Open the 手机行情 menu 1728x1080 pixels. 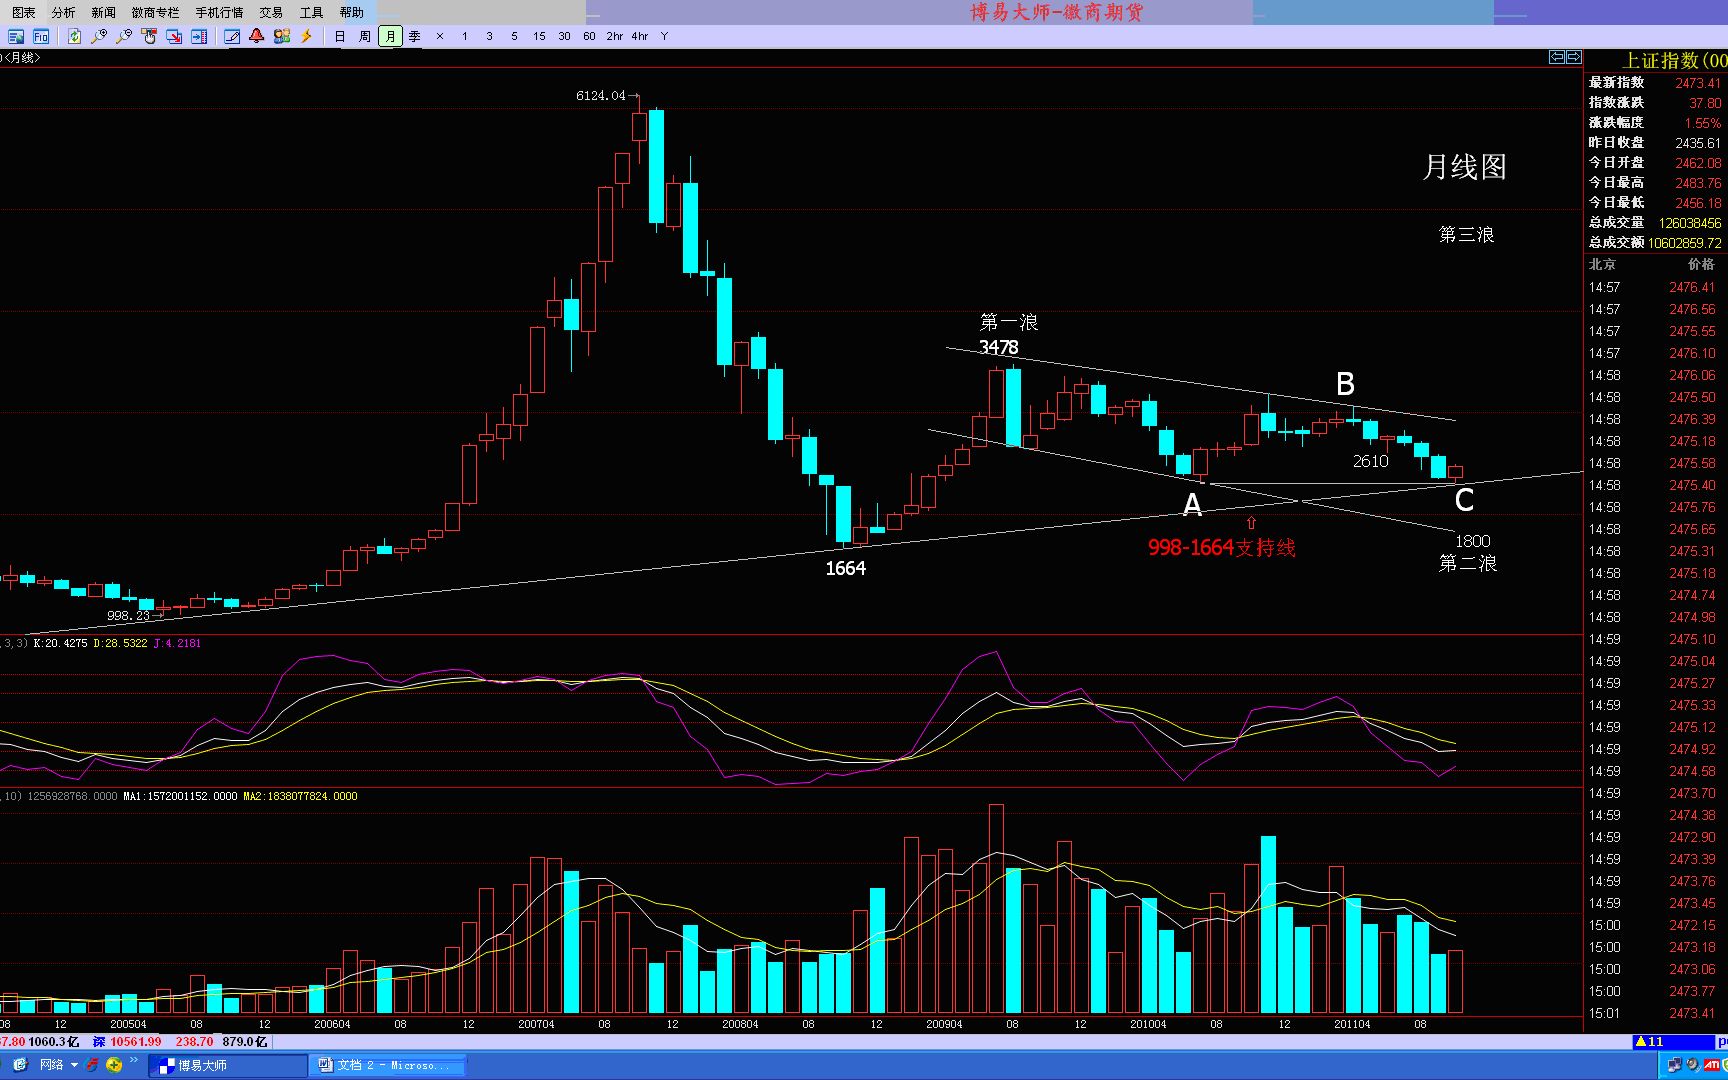tap(219, 12)
